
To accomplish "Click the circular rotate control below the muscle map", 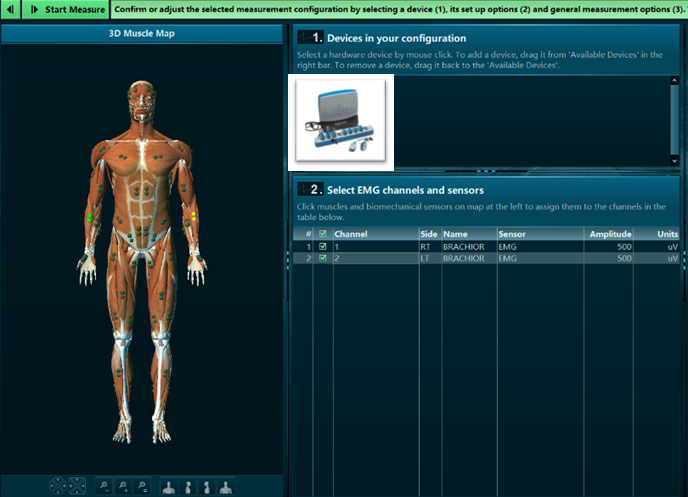I will coord(58,486).
